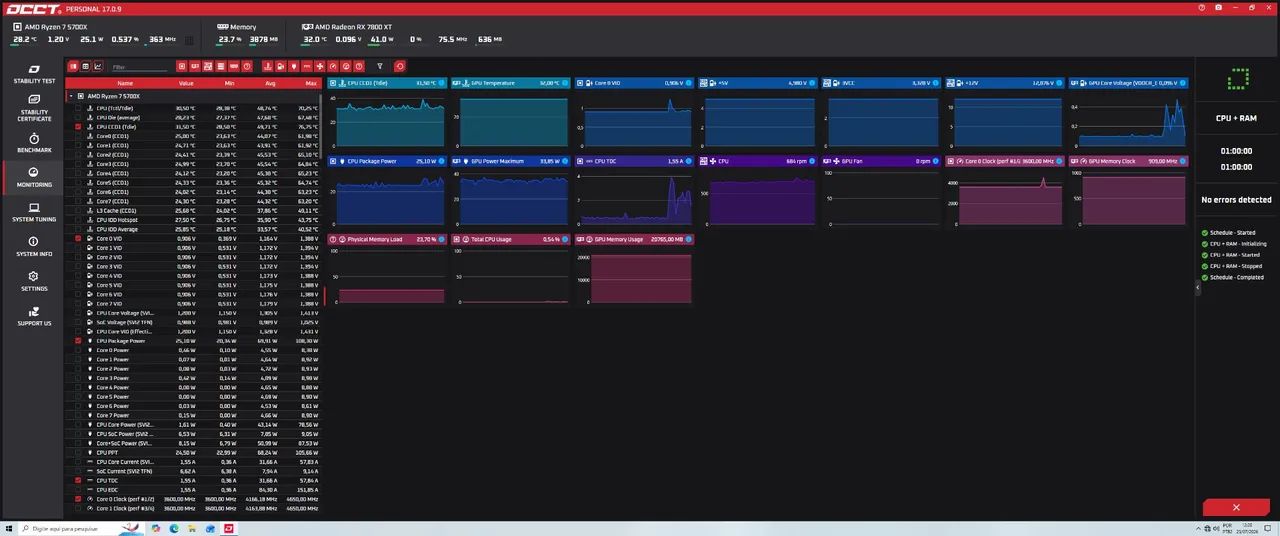Screen dimensions: 1280x536
Task: Open the Windows Start menu
Action: (9, 529)
